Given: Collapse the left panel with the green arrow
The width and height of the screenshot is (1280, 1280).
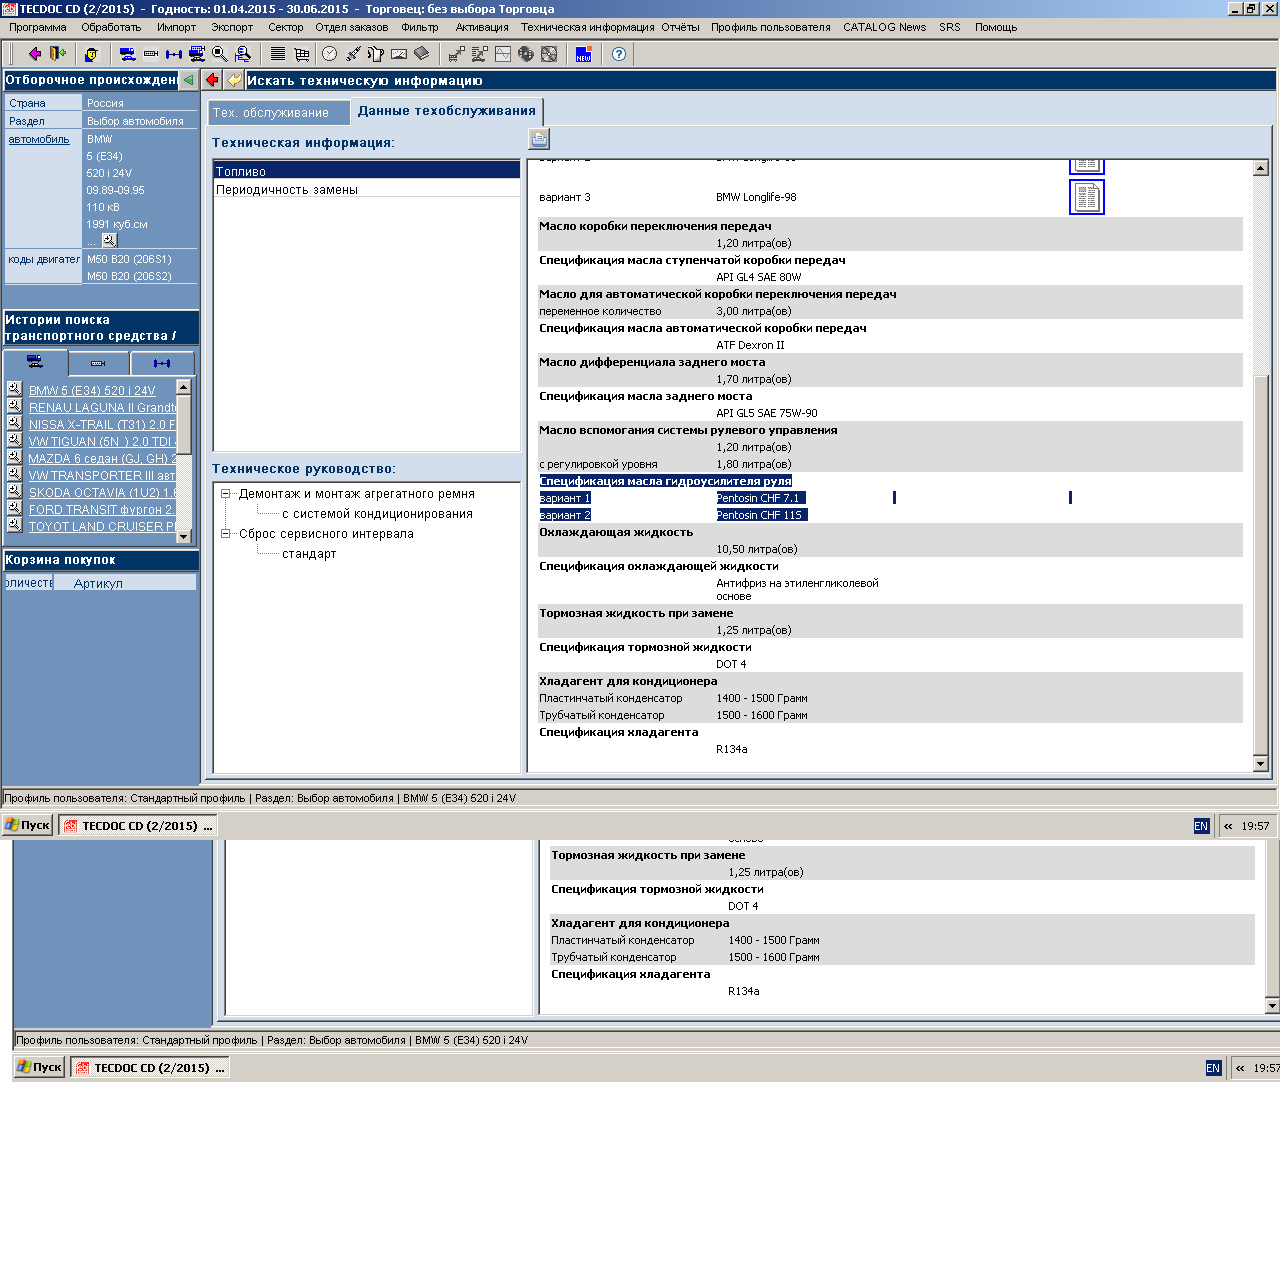Looking at the screenshot, I should click(188, 80).
